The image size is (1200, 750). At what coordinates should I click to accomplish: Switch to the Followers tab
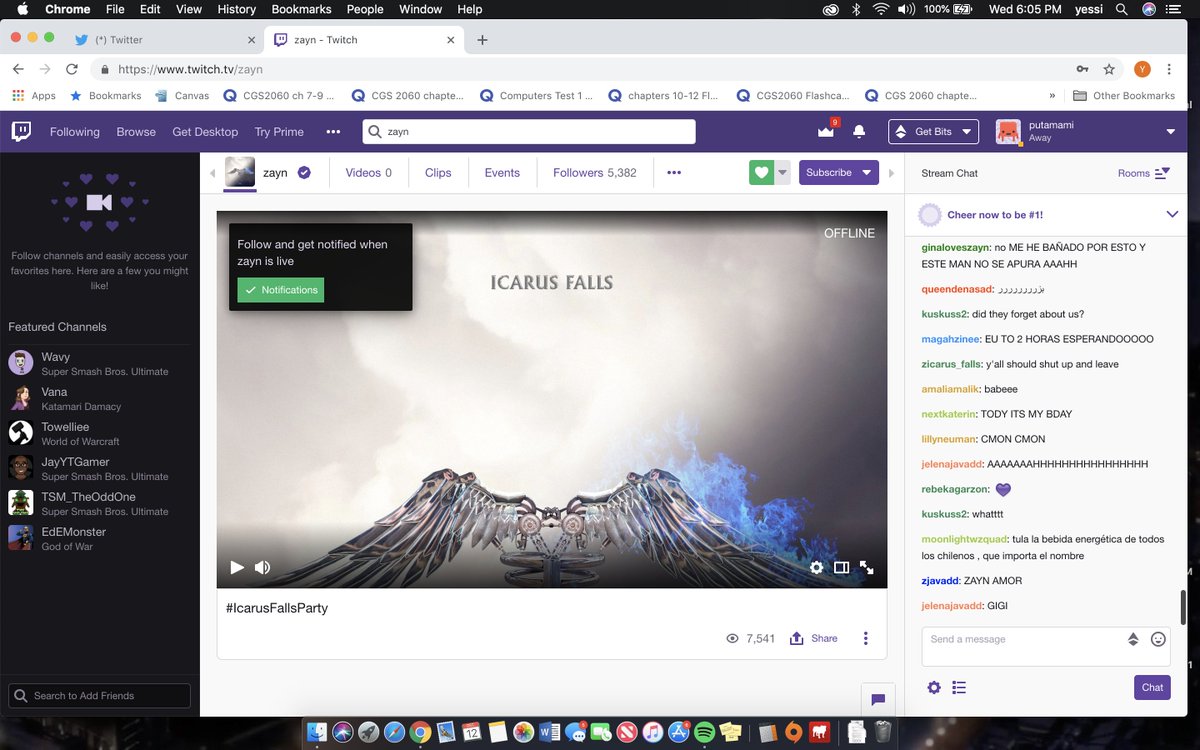[595, 172]
